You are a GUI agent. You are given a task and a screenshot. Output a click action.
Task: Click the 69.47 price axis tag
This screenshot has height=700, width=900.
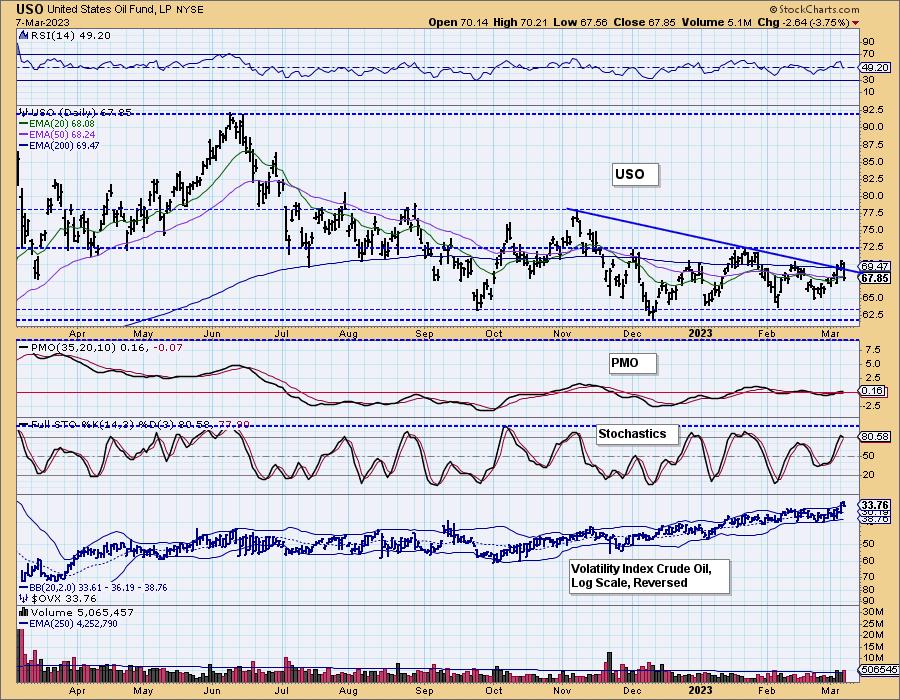pyautogui.click(x=875, y=267)
